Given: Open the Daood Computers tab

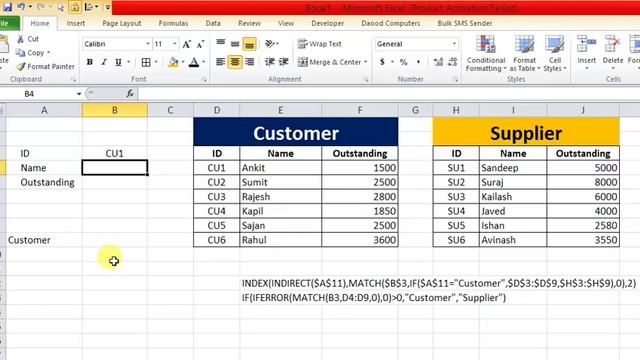Looking at the screenshot, I should click(391, 23).
